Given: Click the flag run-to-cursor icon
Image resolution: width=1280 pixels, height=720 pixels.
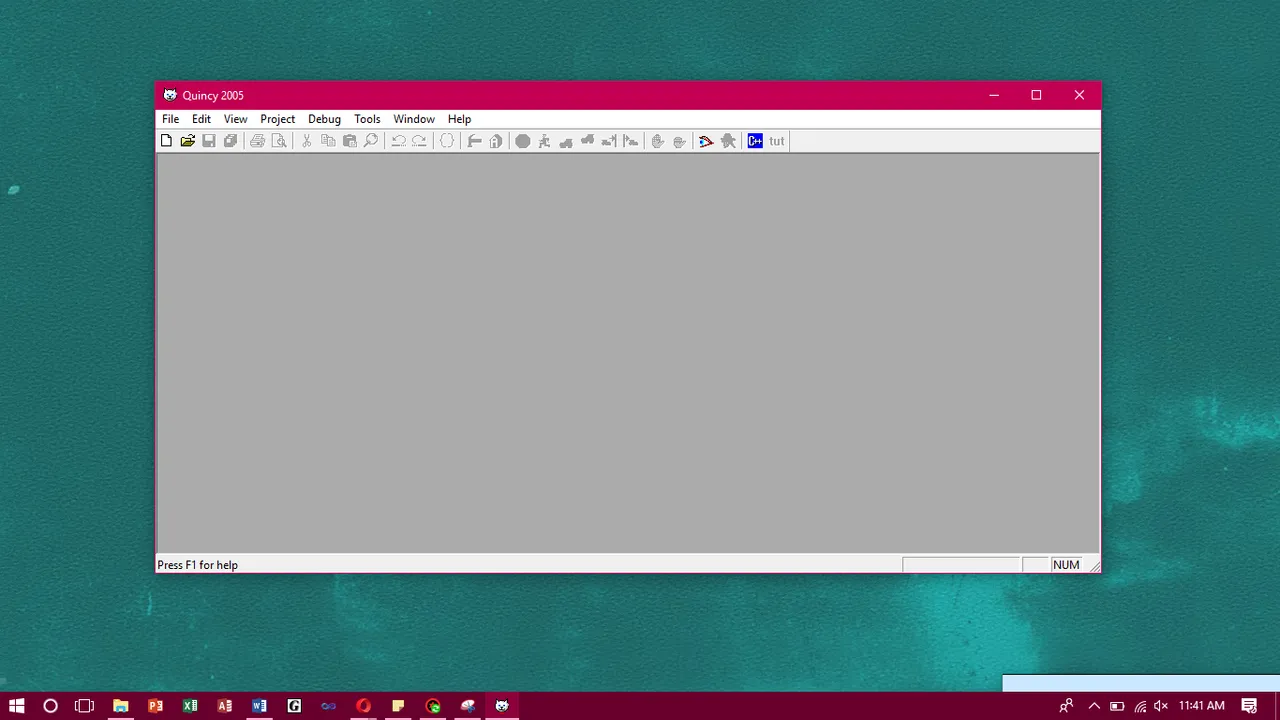Looking at the screenshot, I should coord(630,141).
